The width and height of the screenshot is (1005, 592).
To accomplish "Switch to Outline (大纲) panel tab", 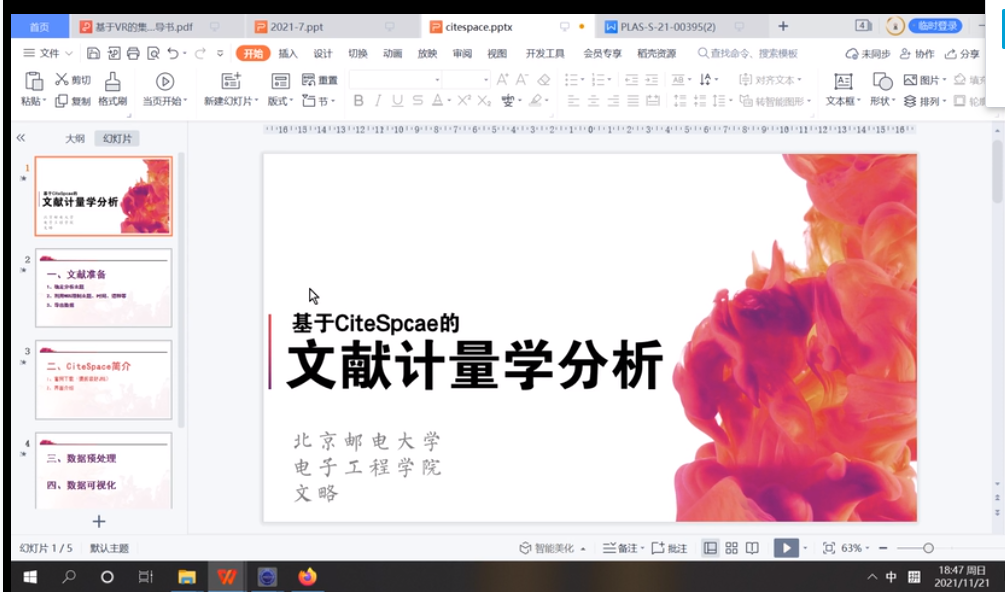I will (75, 138).
